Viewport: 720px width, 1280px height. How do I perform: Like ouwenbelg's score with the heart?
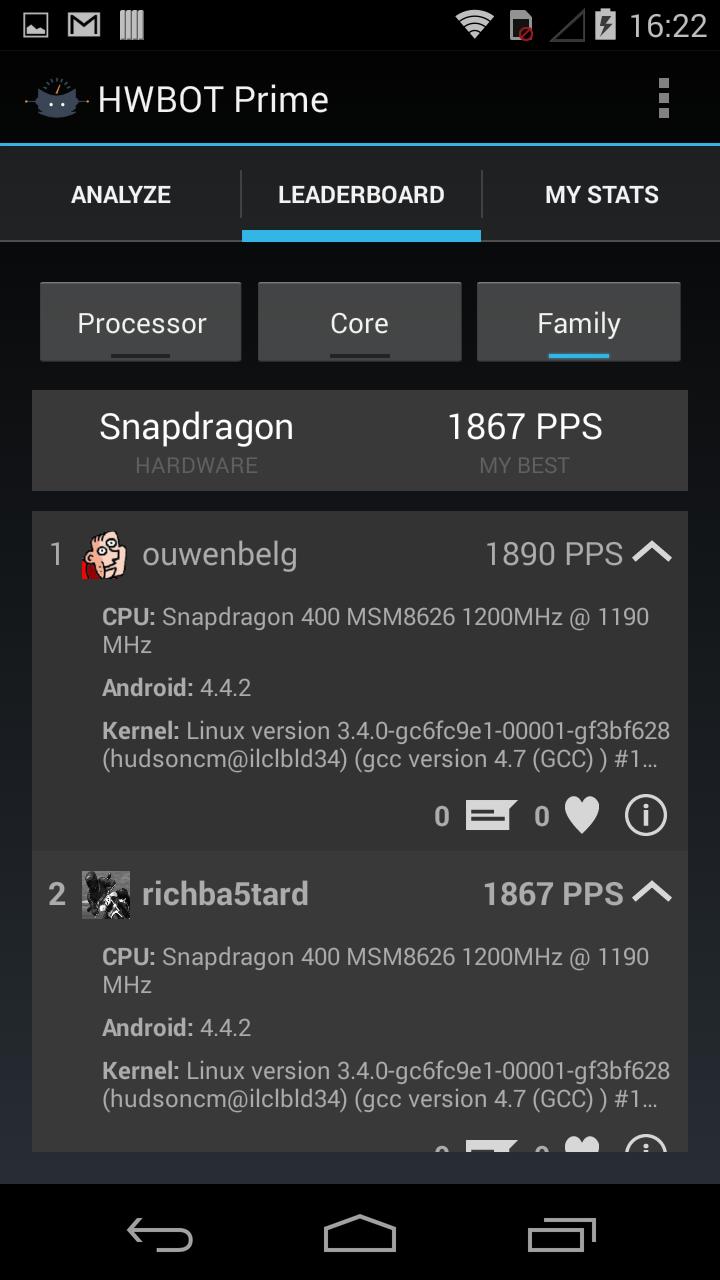[581, 816]
